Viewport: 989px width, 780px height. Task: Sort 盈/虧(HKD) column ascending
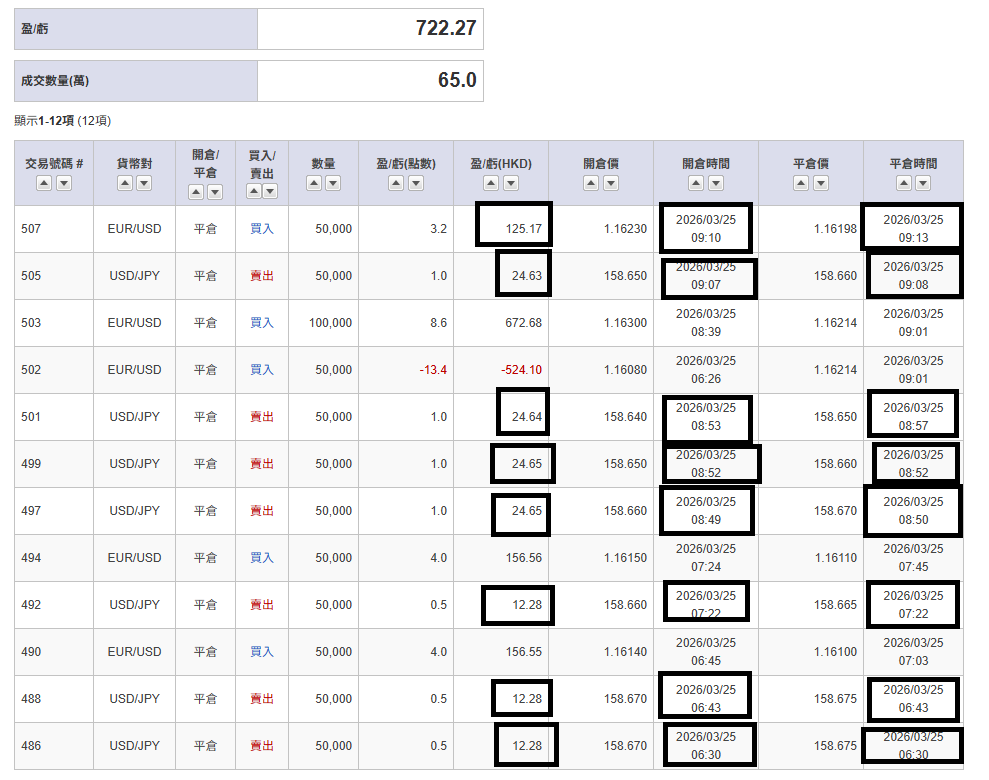491,183
